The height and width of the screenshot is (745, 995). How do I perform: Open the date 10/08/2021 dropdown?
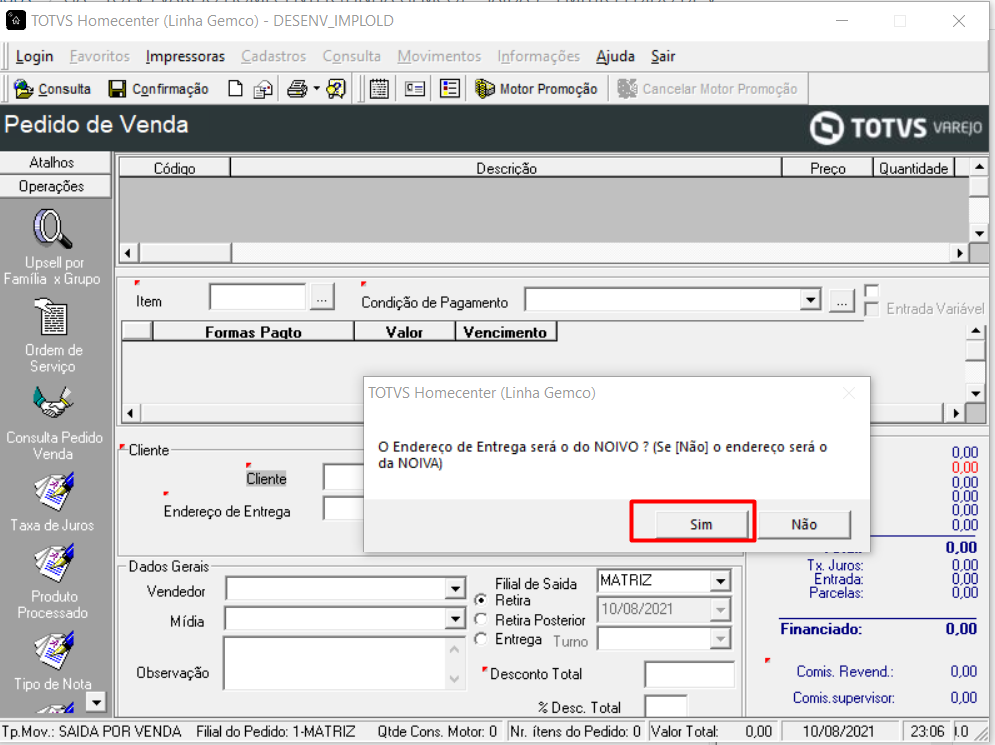(720, 610)
